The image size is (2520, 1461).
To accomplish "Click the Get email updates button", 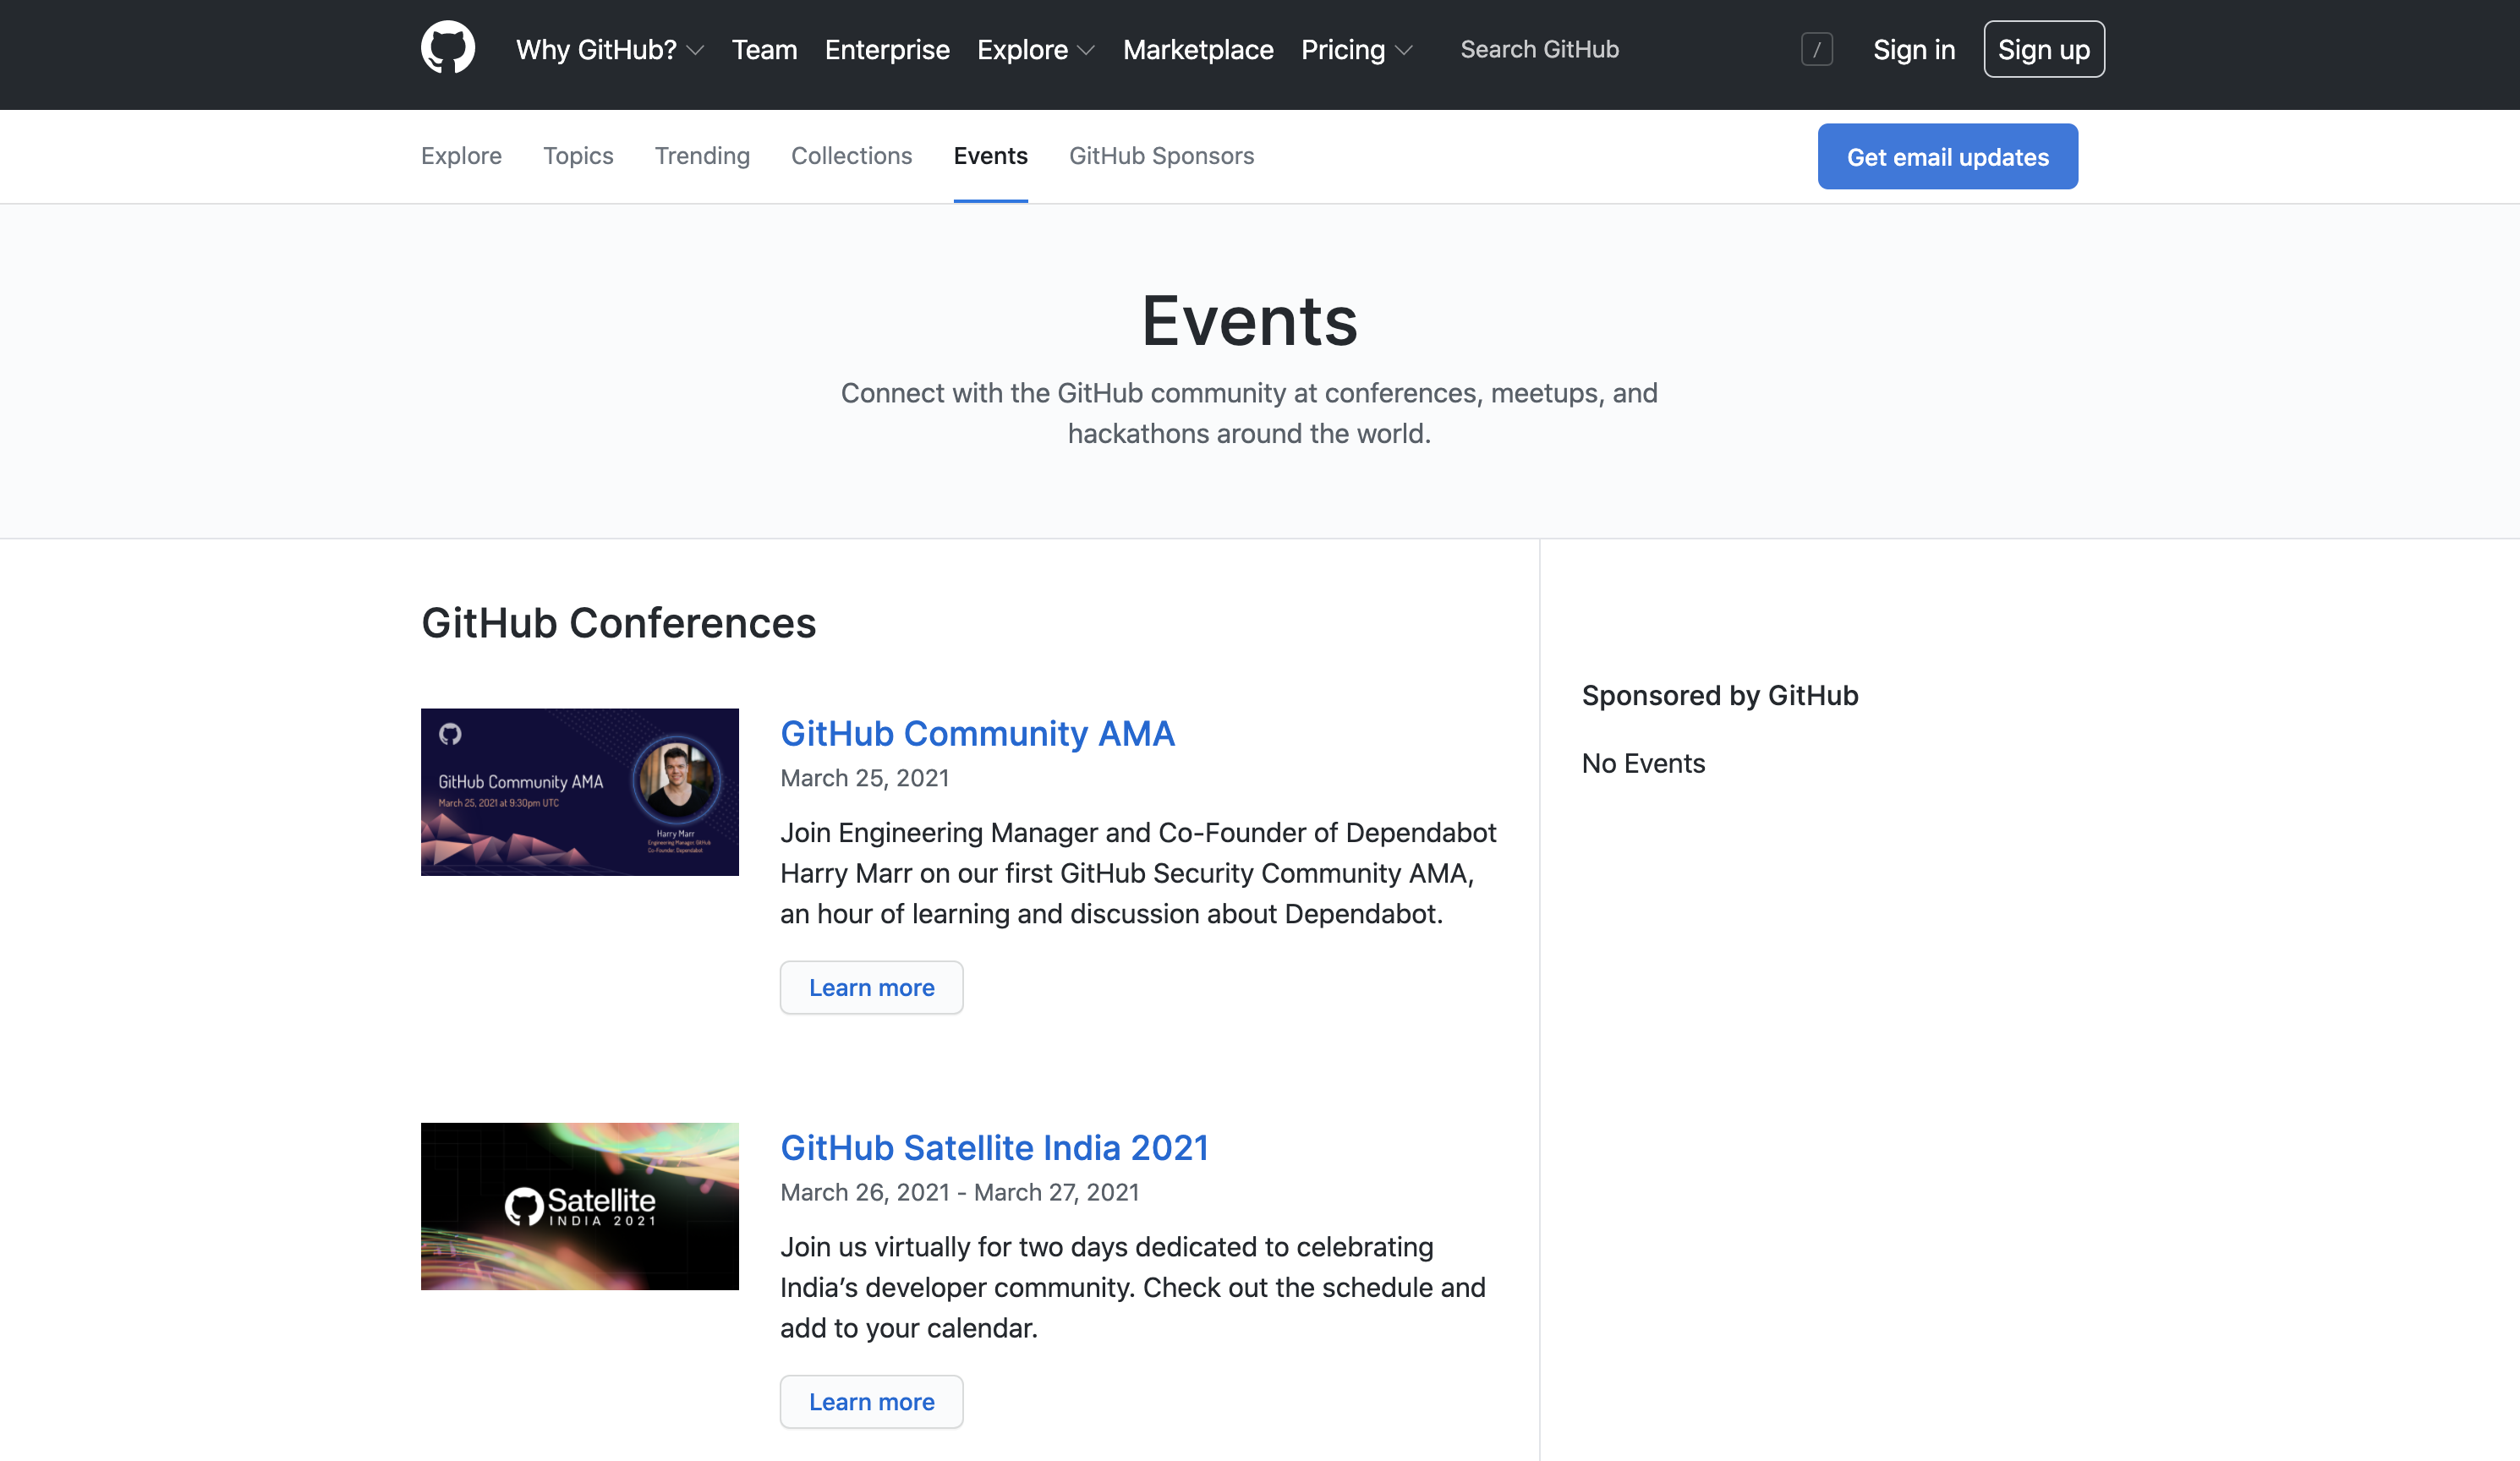I will pos(1946,157).
